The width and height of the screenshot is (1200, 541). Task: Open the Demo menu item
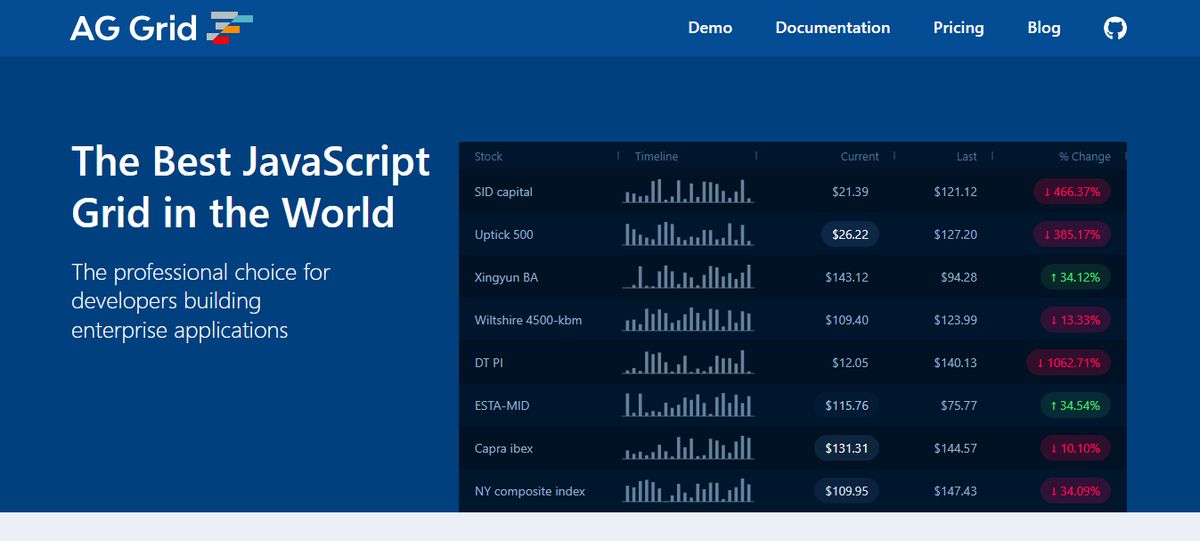pos(710,28)
